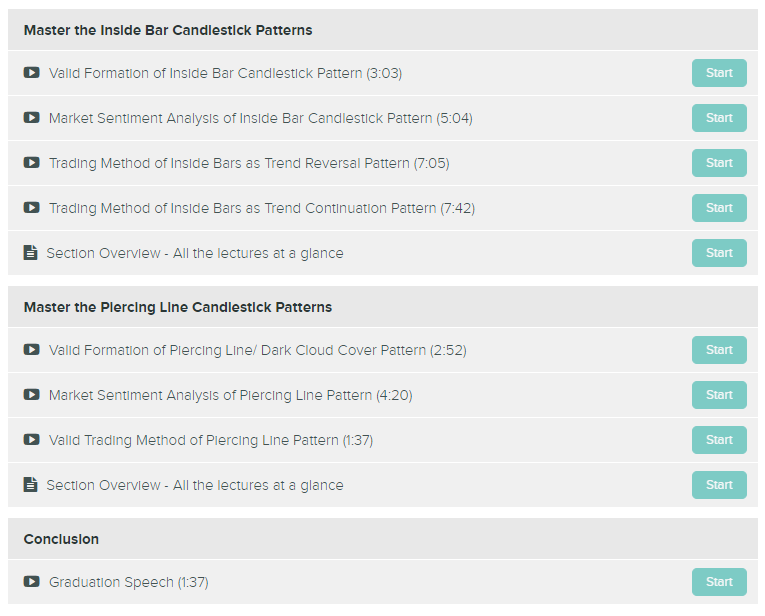Start Trading Method Trend Reversal lecture
This screenshot has height=616, width=765.
pos(719,163)
